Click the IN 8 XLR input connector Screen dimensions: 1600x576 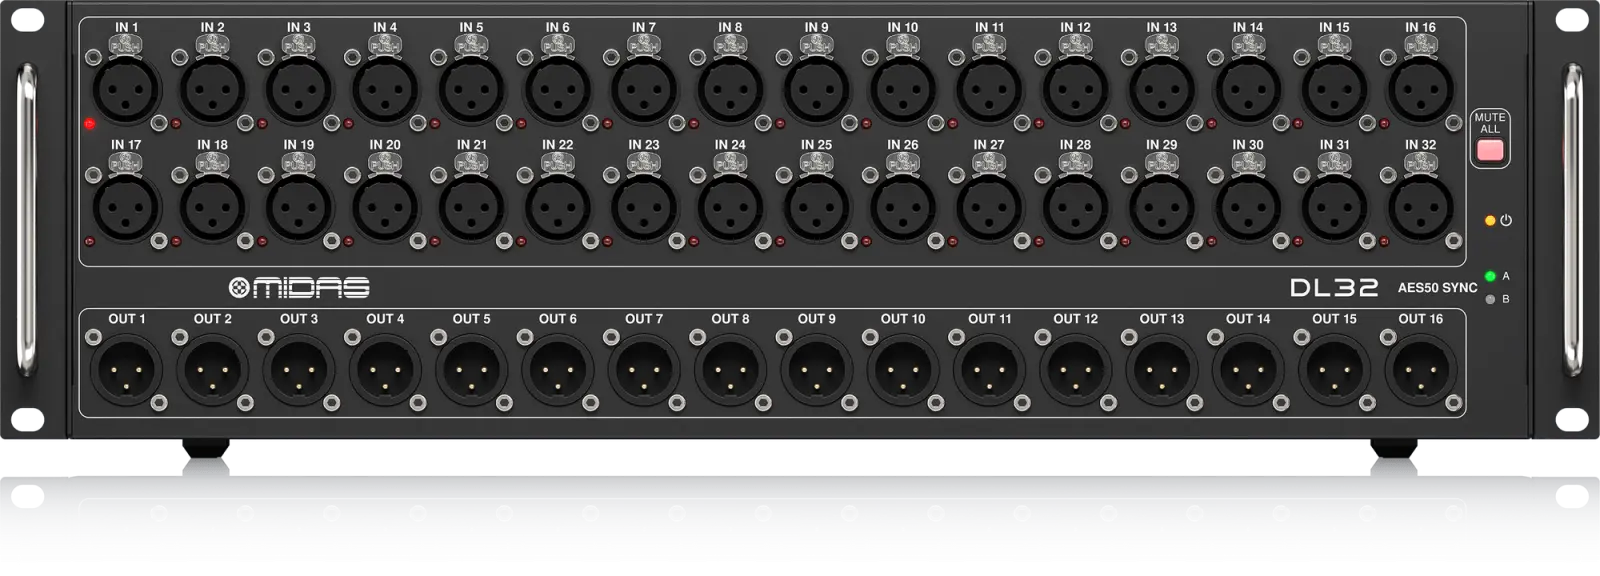tap(730, 89)
